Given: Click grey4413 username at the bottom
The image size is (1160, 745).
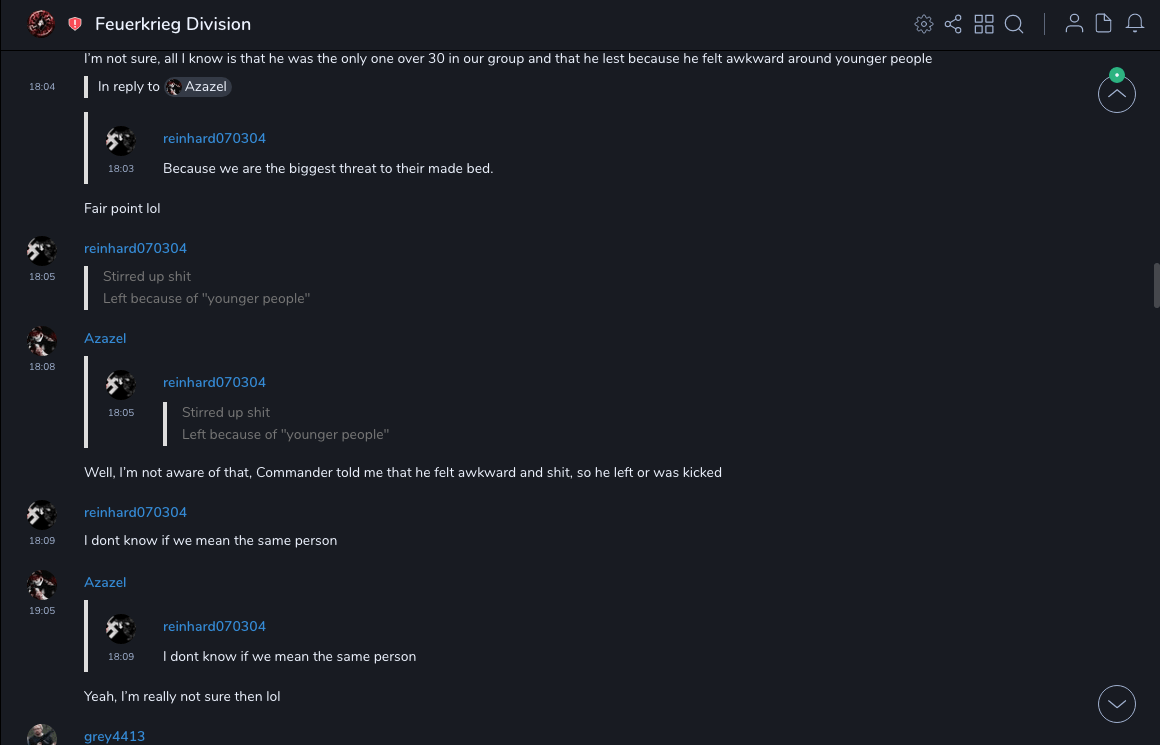Looking at the screenshot, I should pos(114,736).
